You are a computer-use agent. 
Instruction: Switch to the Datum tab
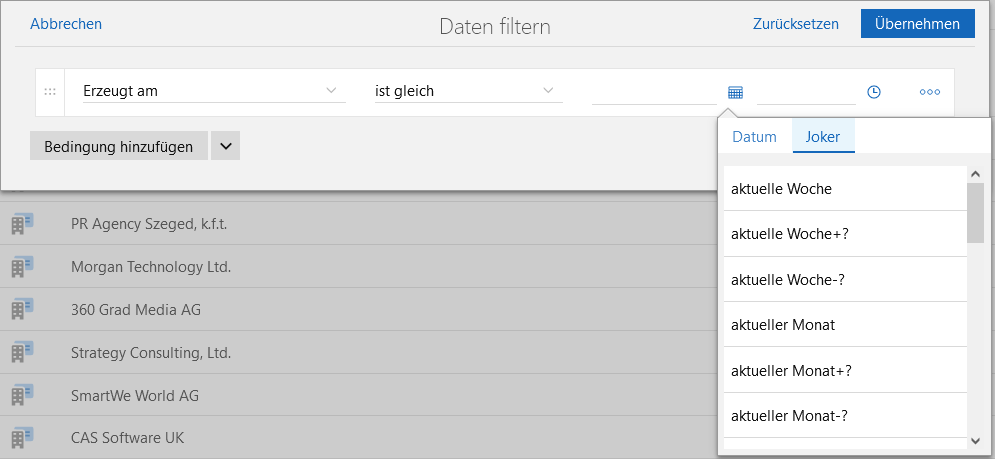[754, 137]
